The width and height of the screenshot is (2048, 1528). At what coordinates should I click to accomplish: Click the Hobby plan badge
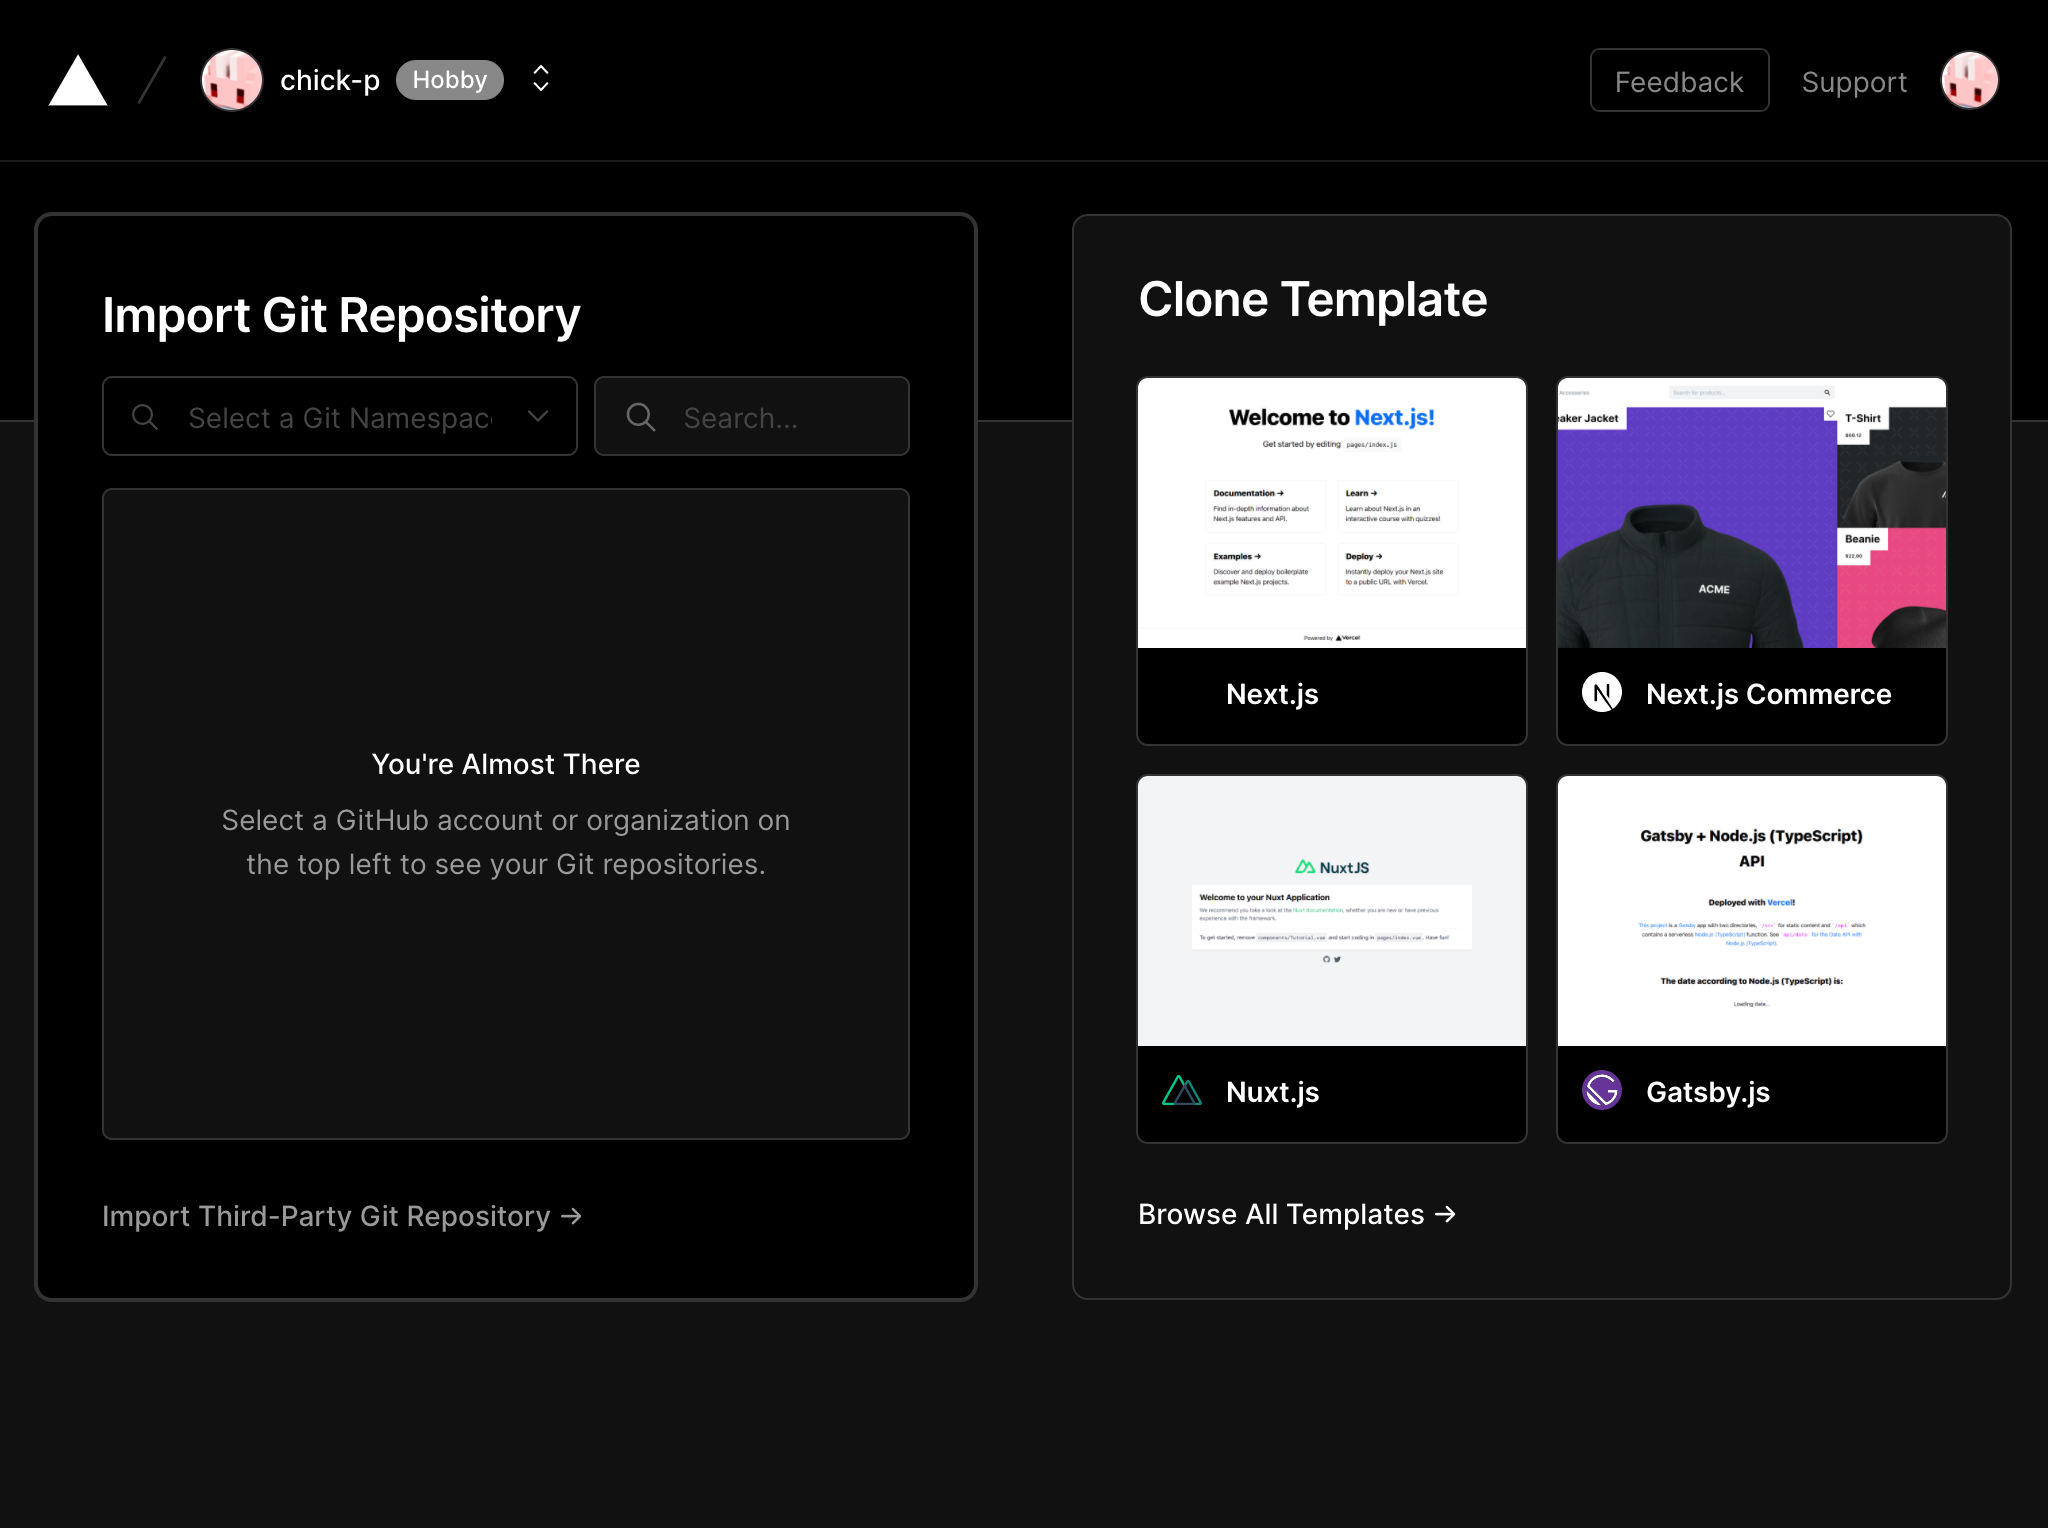(x=450, y=80)
